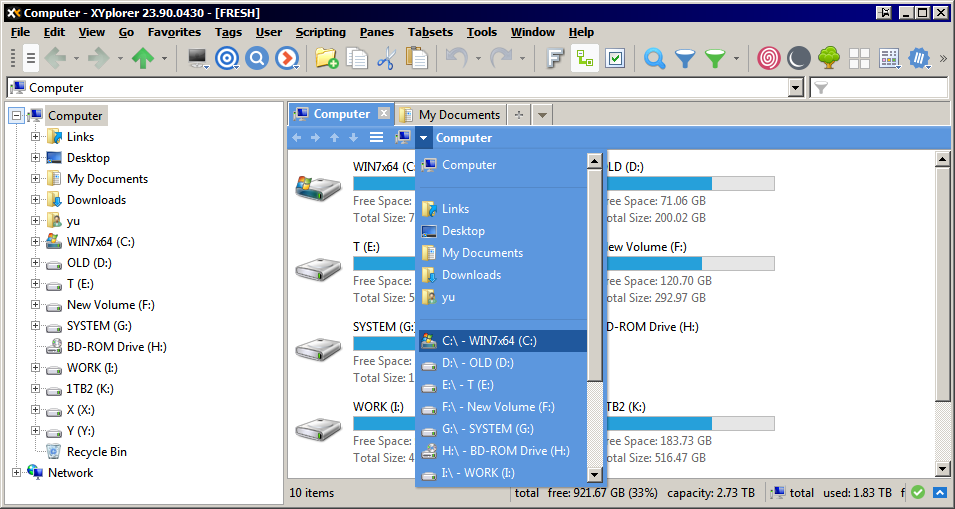Click toolbar overflow chevron at right end
Viewport: 955px width, 509px height.
click(x=943, y=58)
